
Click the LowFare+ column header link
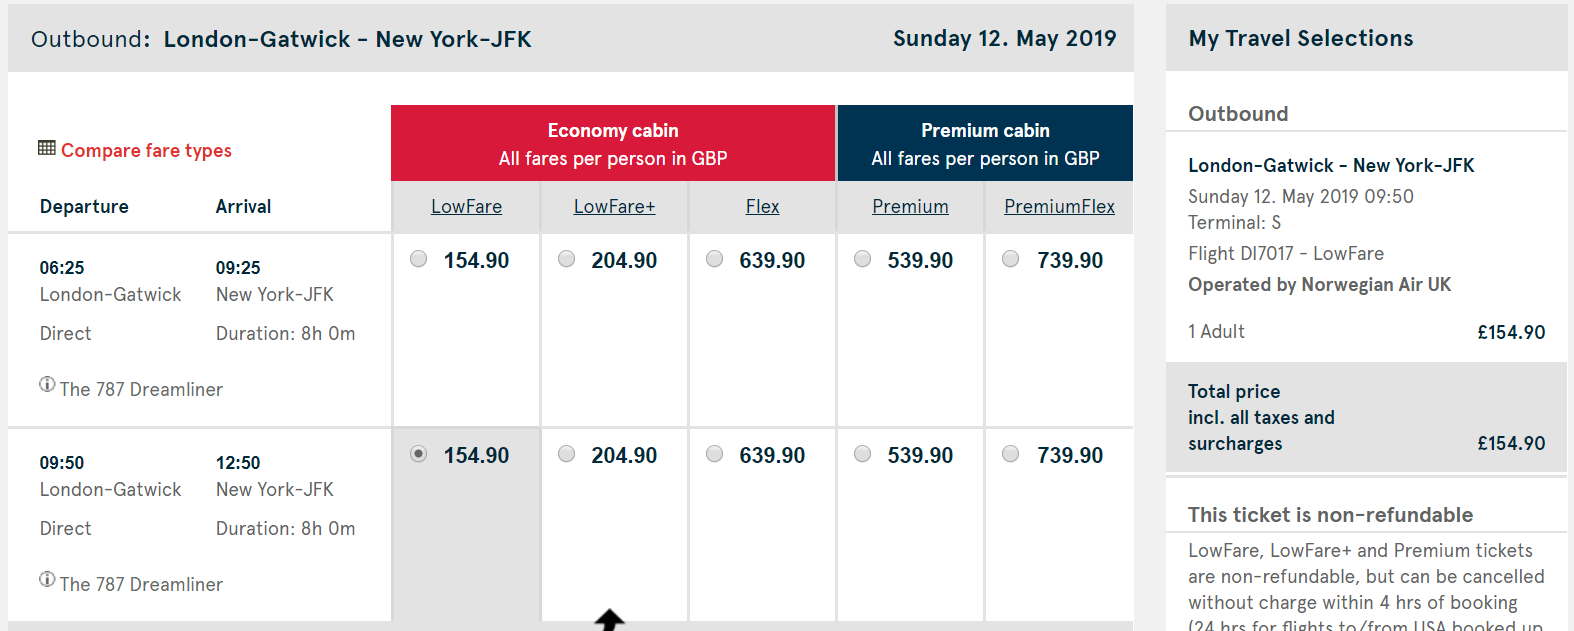pyautogui.click(x=614, y=206)
